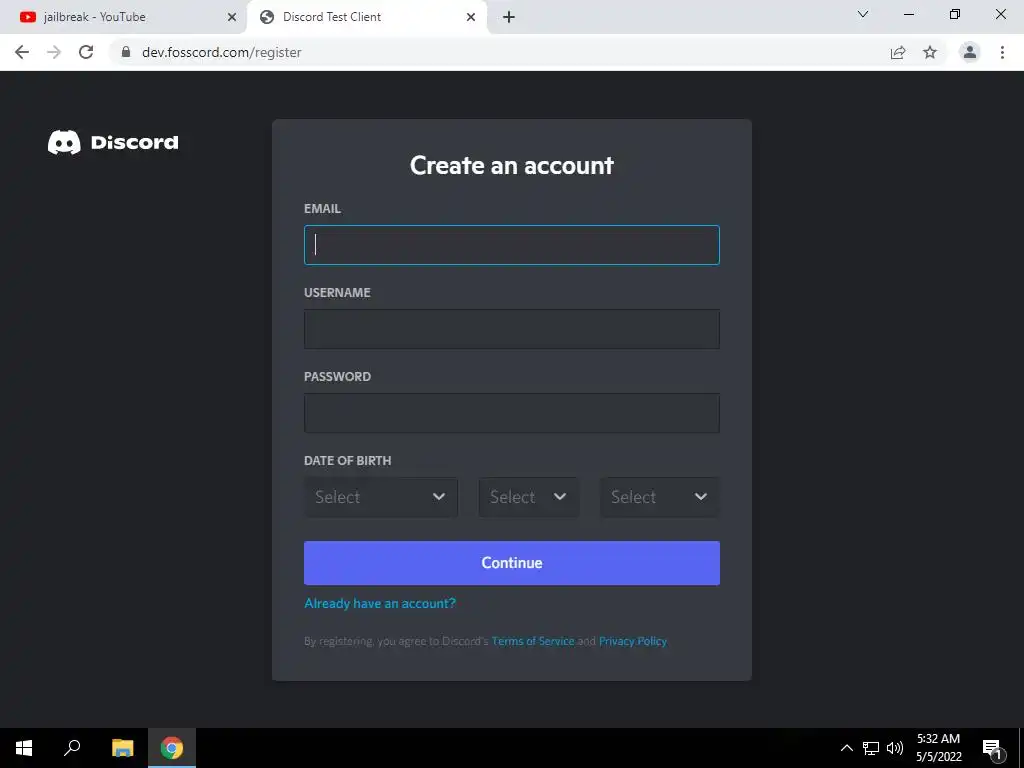The image size is (1024, 768).
Task: Open File Explorer from the taskbar
Action: (122, 748)
